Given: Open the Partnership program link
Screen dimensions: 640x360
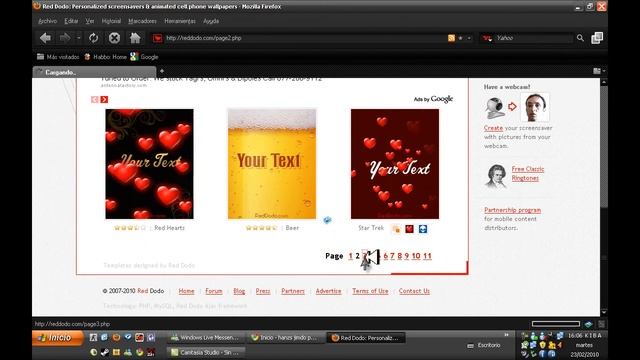Looking at the screenshot, I should click(x=512, y=210).
